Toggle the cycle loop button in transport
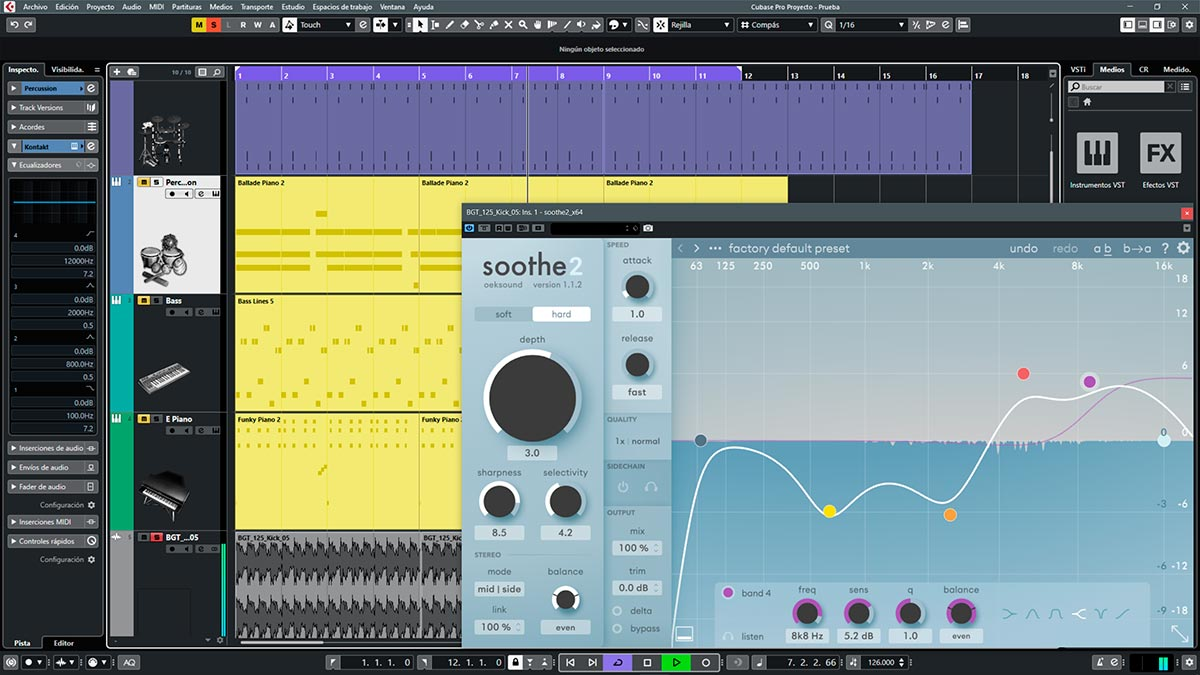The height and width of the screenshot is (675, 1200). (617, 662)
